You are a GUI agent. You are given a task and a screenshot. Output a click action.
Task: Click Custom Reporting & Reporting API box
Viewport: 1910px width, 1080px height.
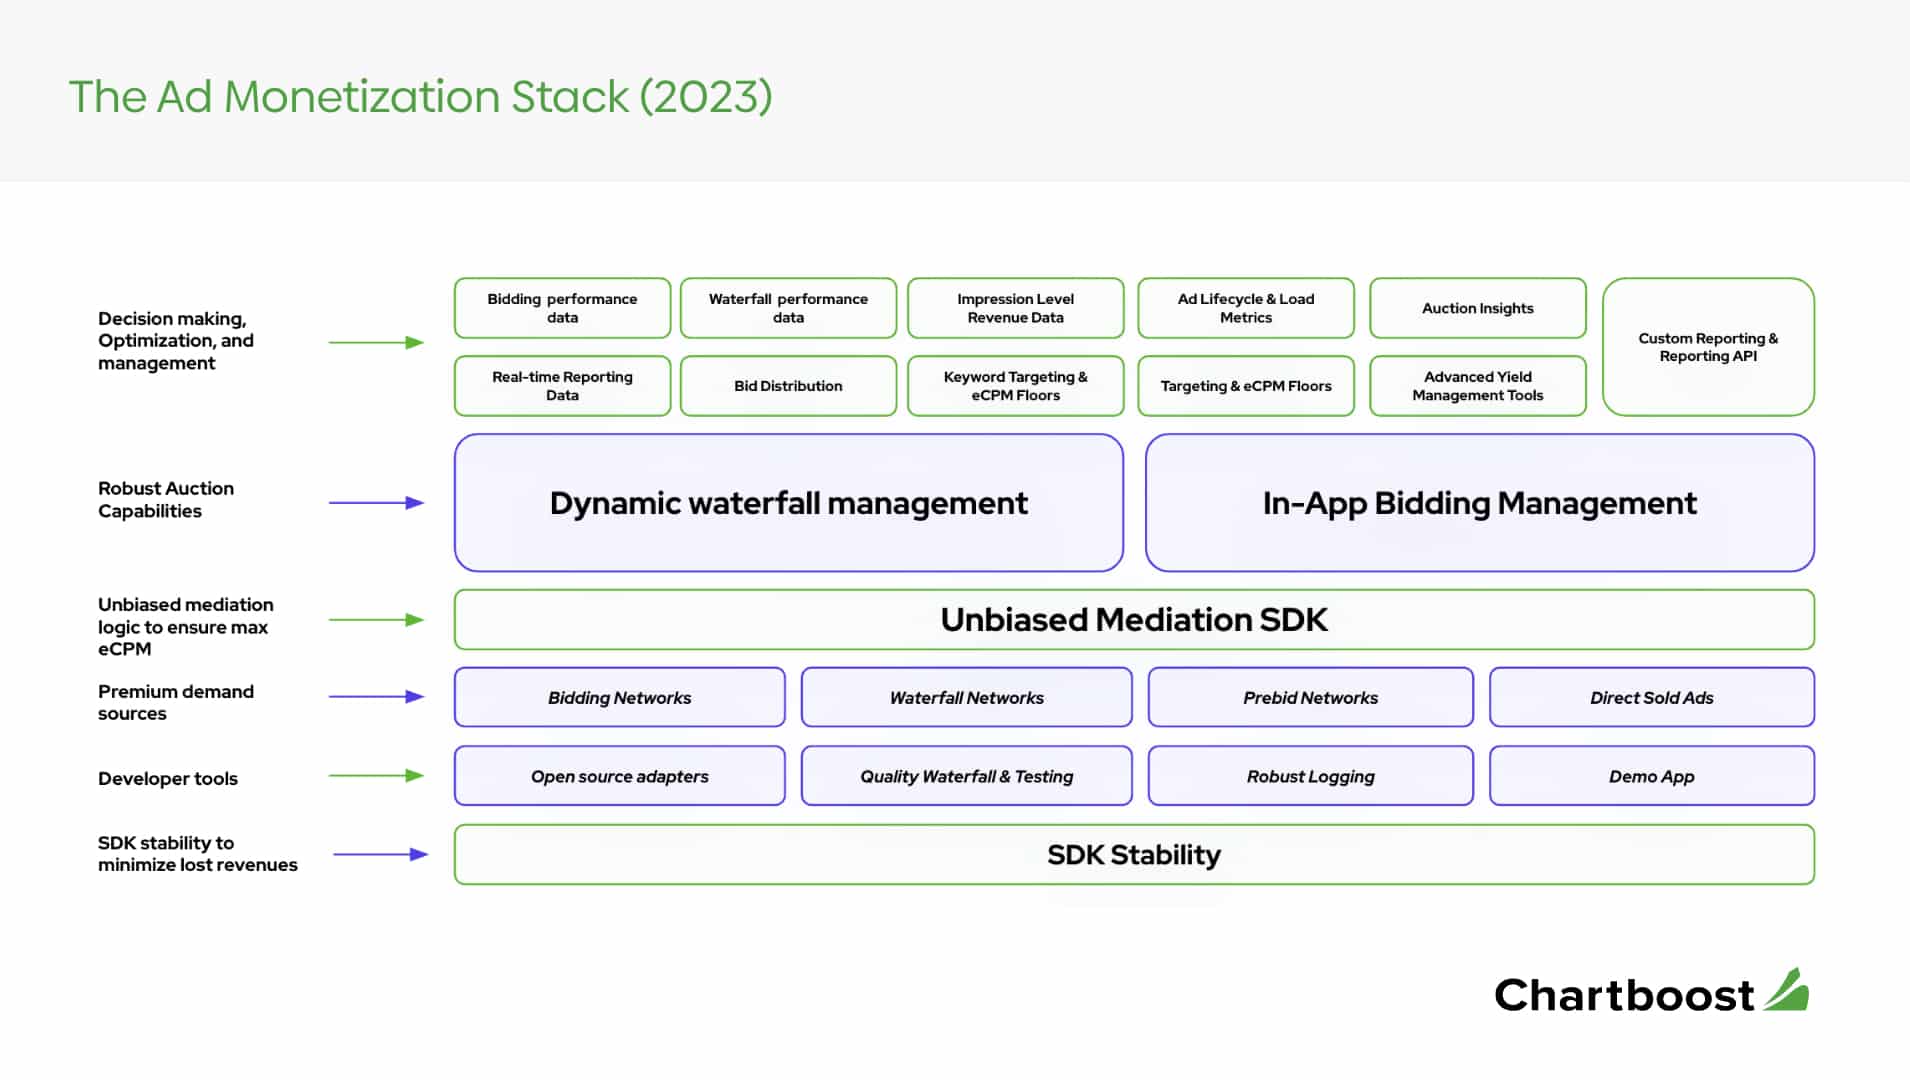[x=1708, y=347]
